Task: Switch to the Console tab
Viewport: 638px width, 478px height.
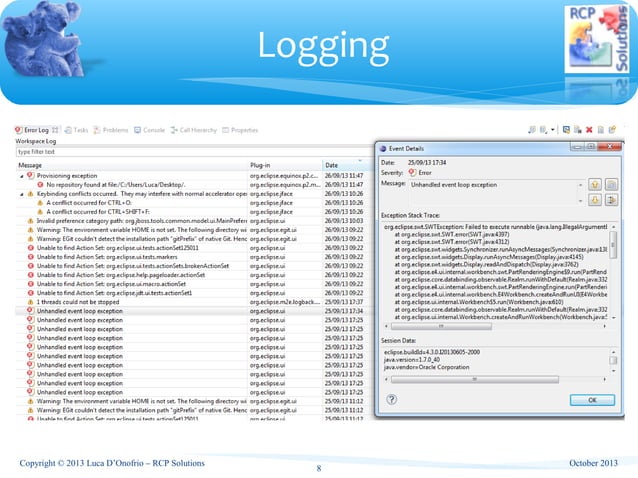Action: pyautogui.click(x=150, y=130)
